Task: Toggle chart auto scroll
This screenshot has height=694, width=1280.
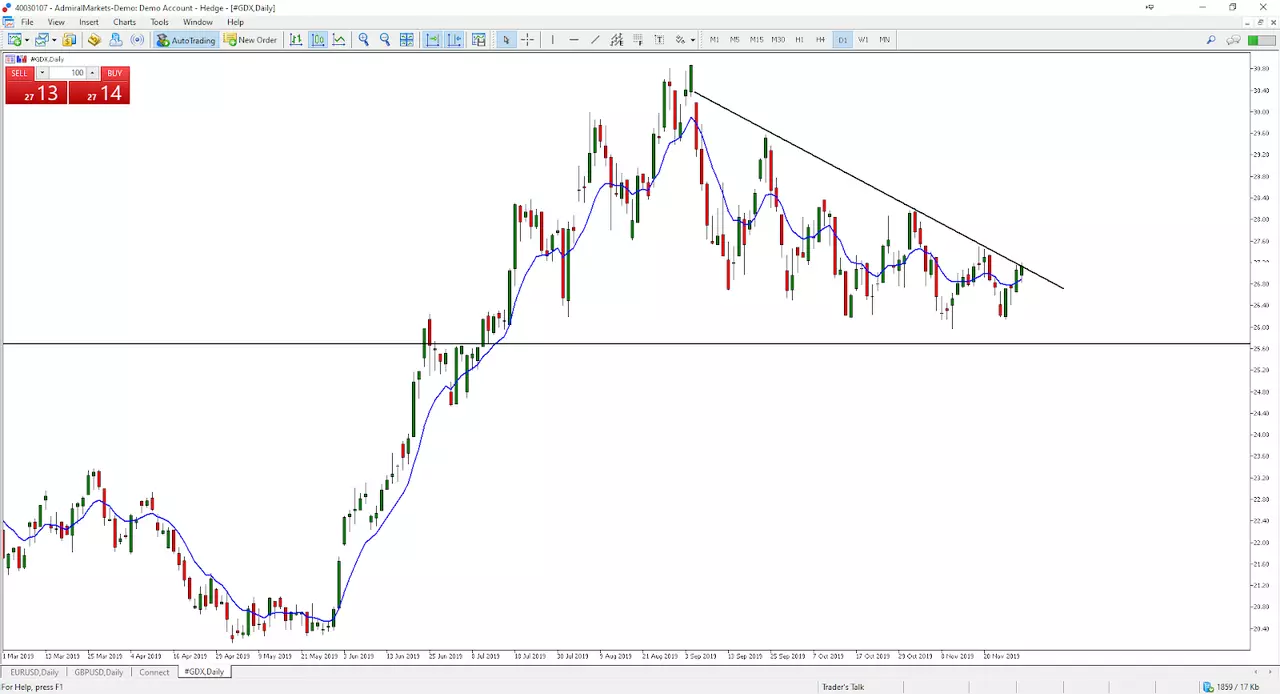Action: [432, 40]
